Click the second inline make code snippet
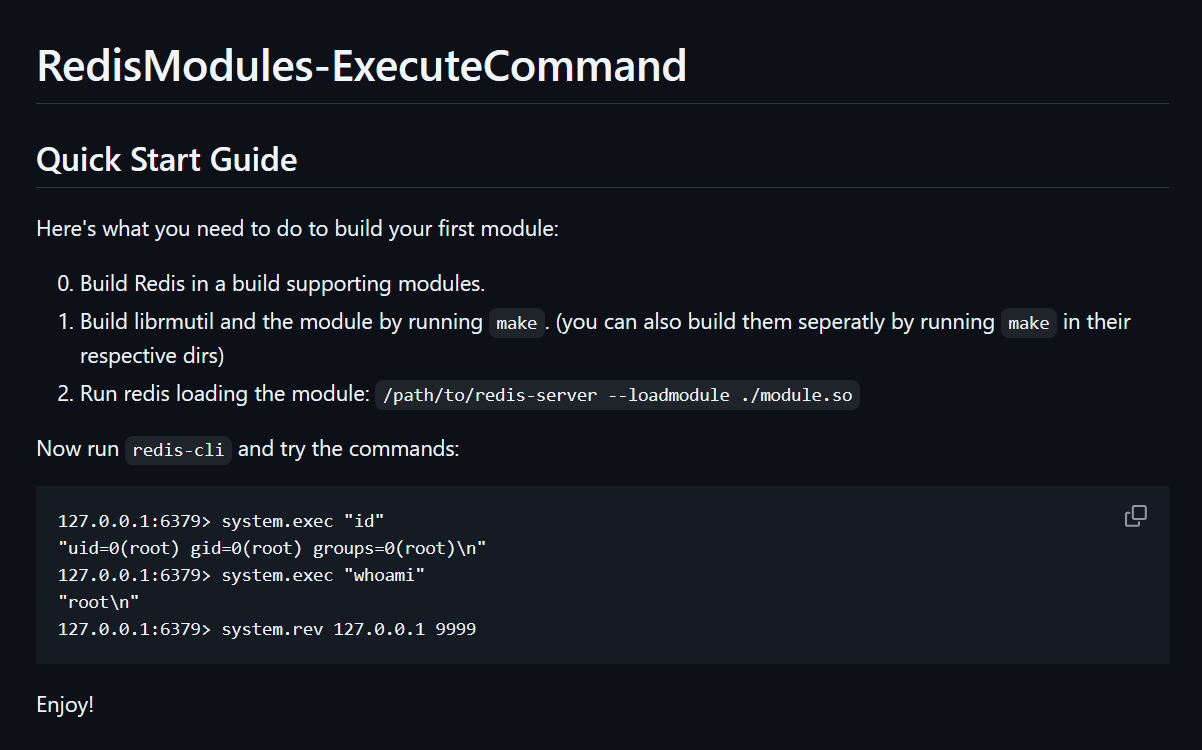This screenshot has width=1202, height=750. [x=1029, y=323]
